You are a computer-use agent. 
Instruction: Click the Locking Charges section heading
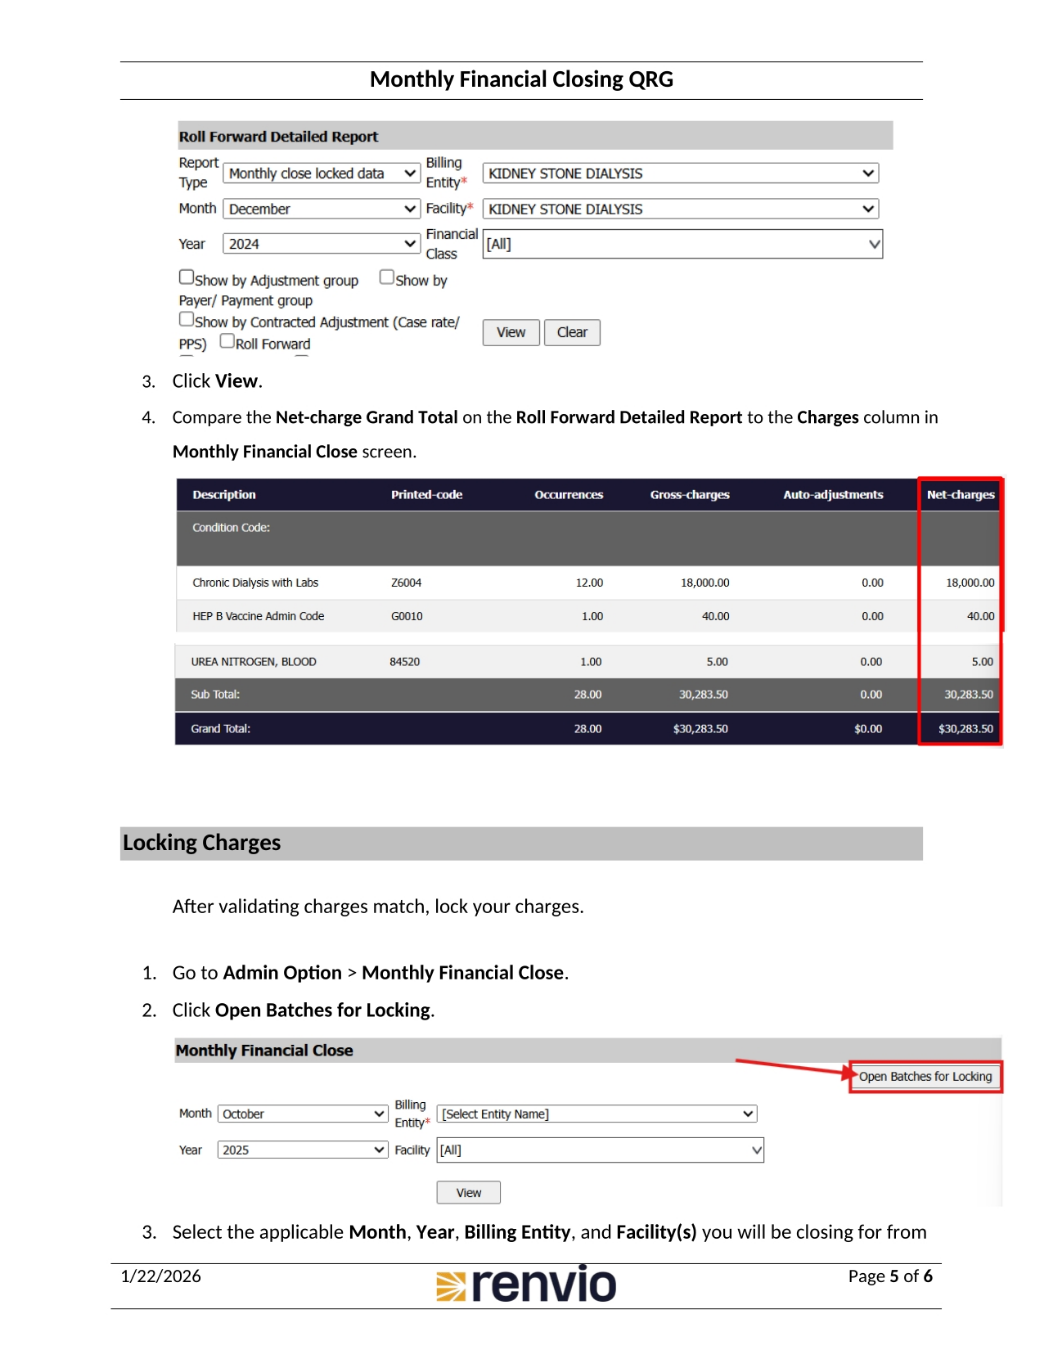(202, 843)
